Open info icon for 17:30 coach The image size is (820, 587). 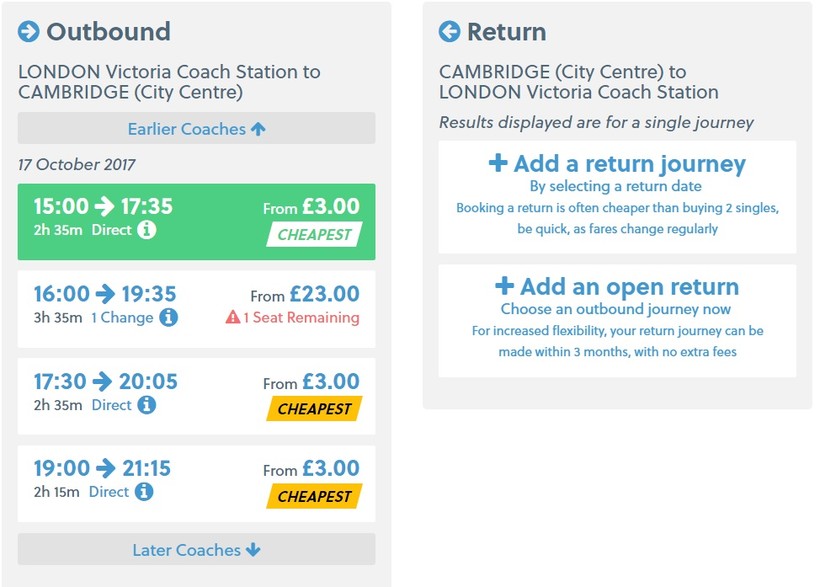pyautogui.click(x=147, y=405)
